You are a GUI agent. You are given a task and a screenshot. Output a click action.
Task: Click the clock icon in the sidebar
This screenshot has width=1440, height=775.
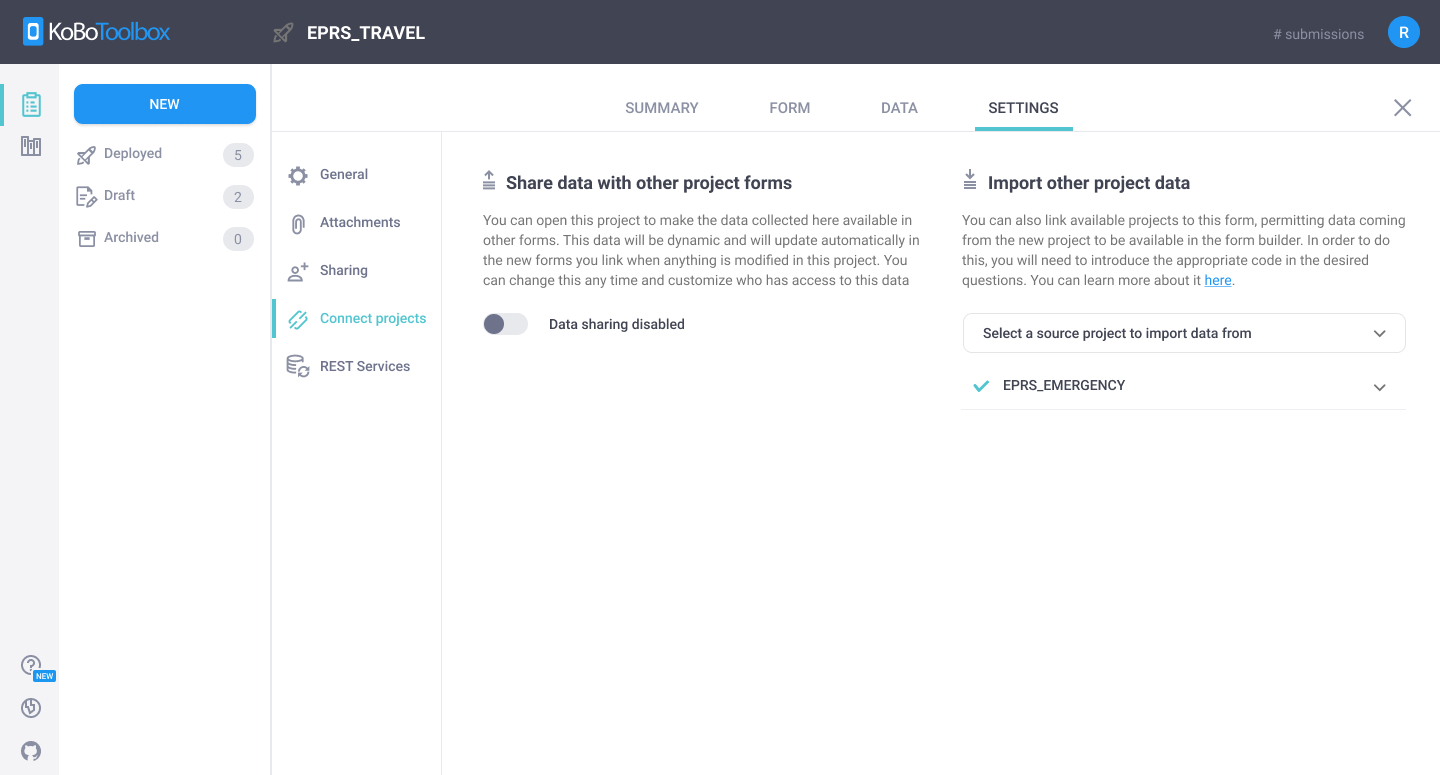[31, 708]
